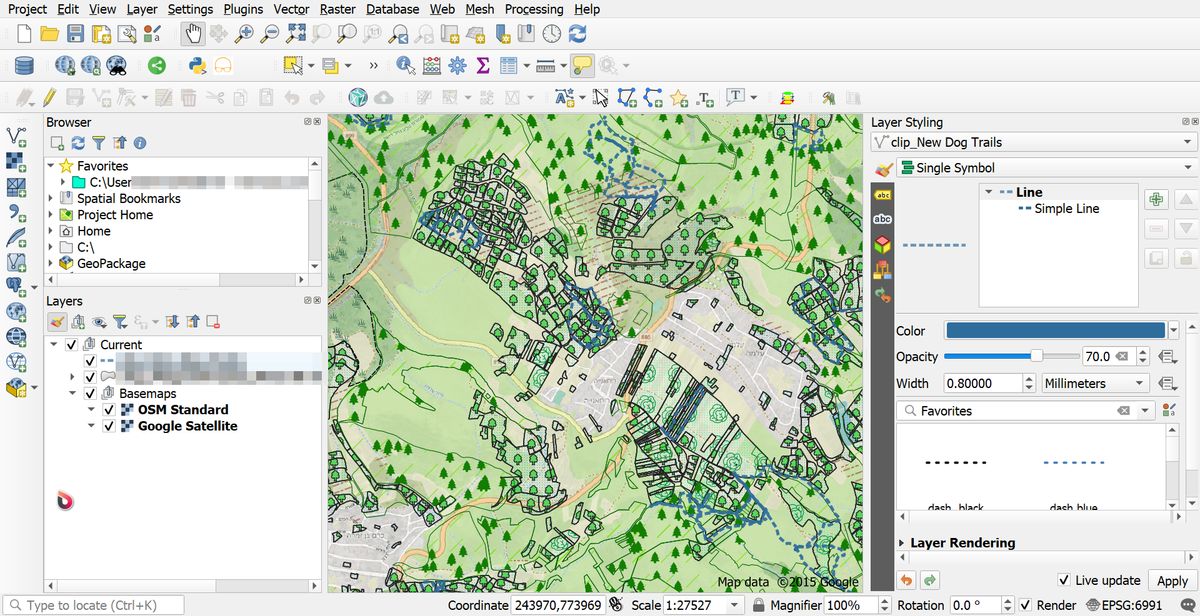Open the Vector menu
The width and height of the screenshot is (1200, 616).
pos(291,9)
